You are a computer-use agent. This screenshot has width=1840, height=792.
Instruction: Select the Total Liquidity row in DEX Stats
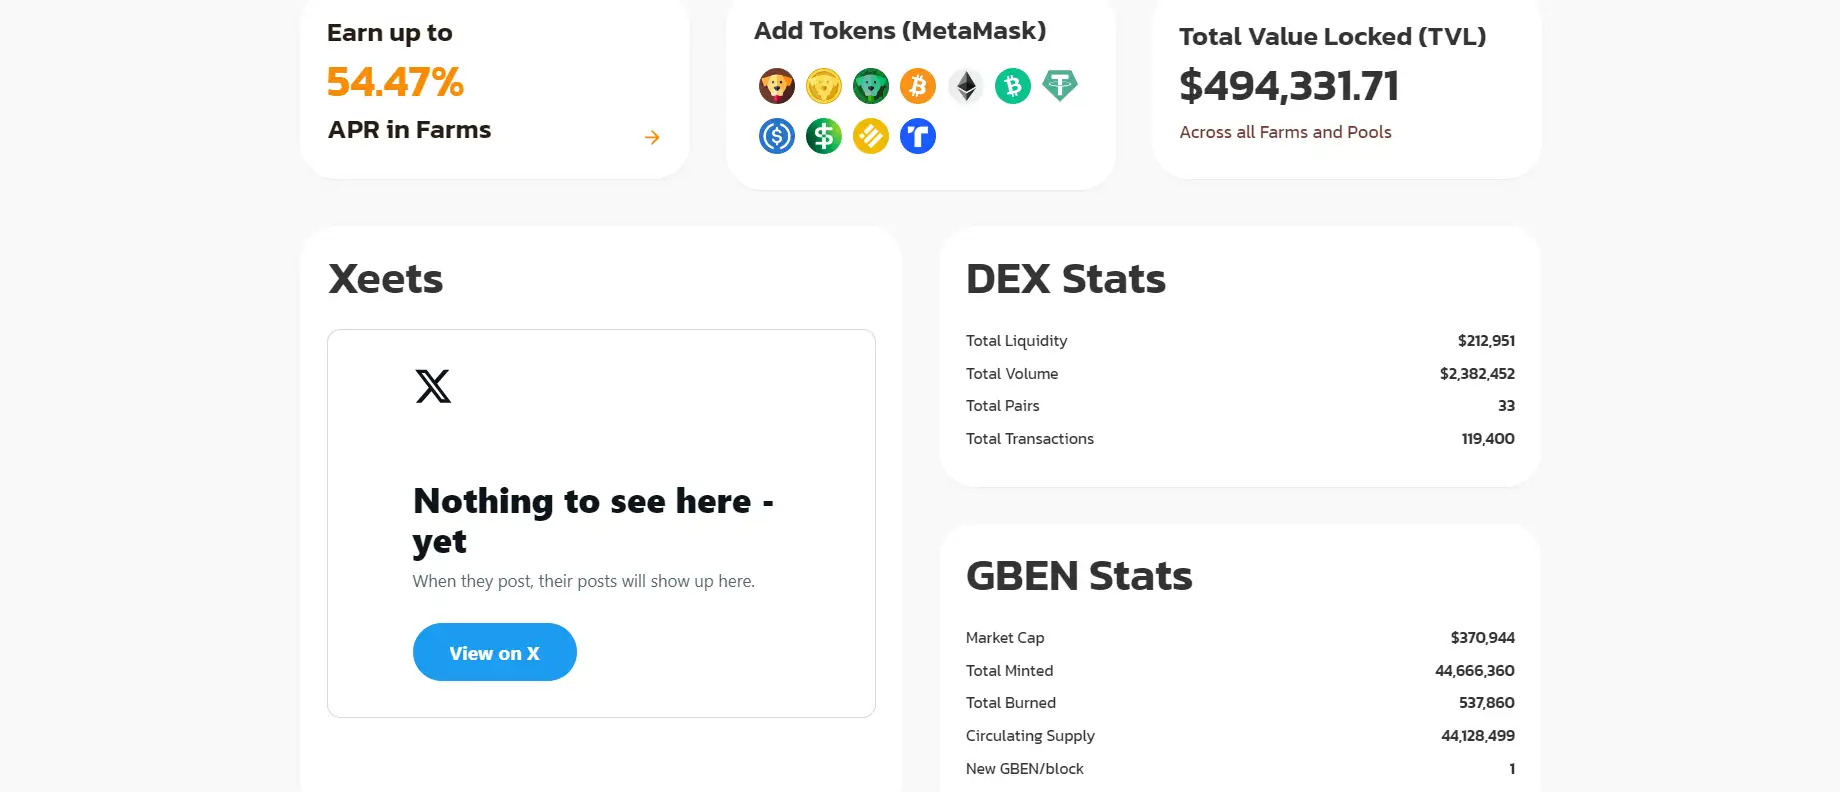click(1240, 341)
